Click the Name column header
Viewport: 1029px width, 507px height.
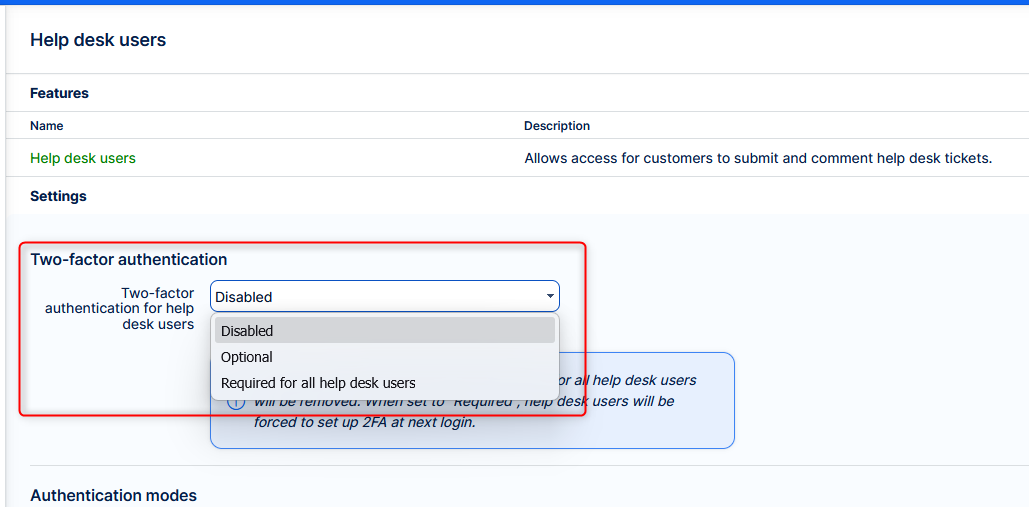(47, 126)
